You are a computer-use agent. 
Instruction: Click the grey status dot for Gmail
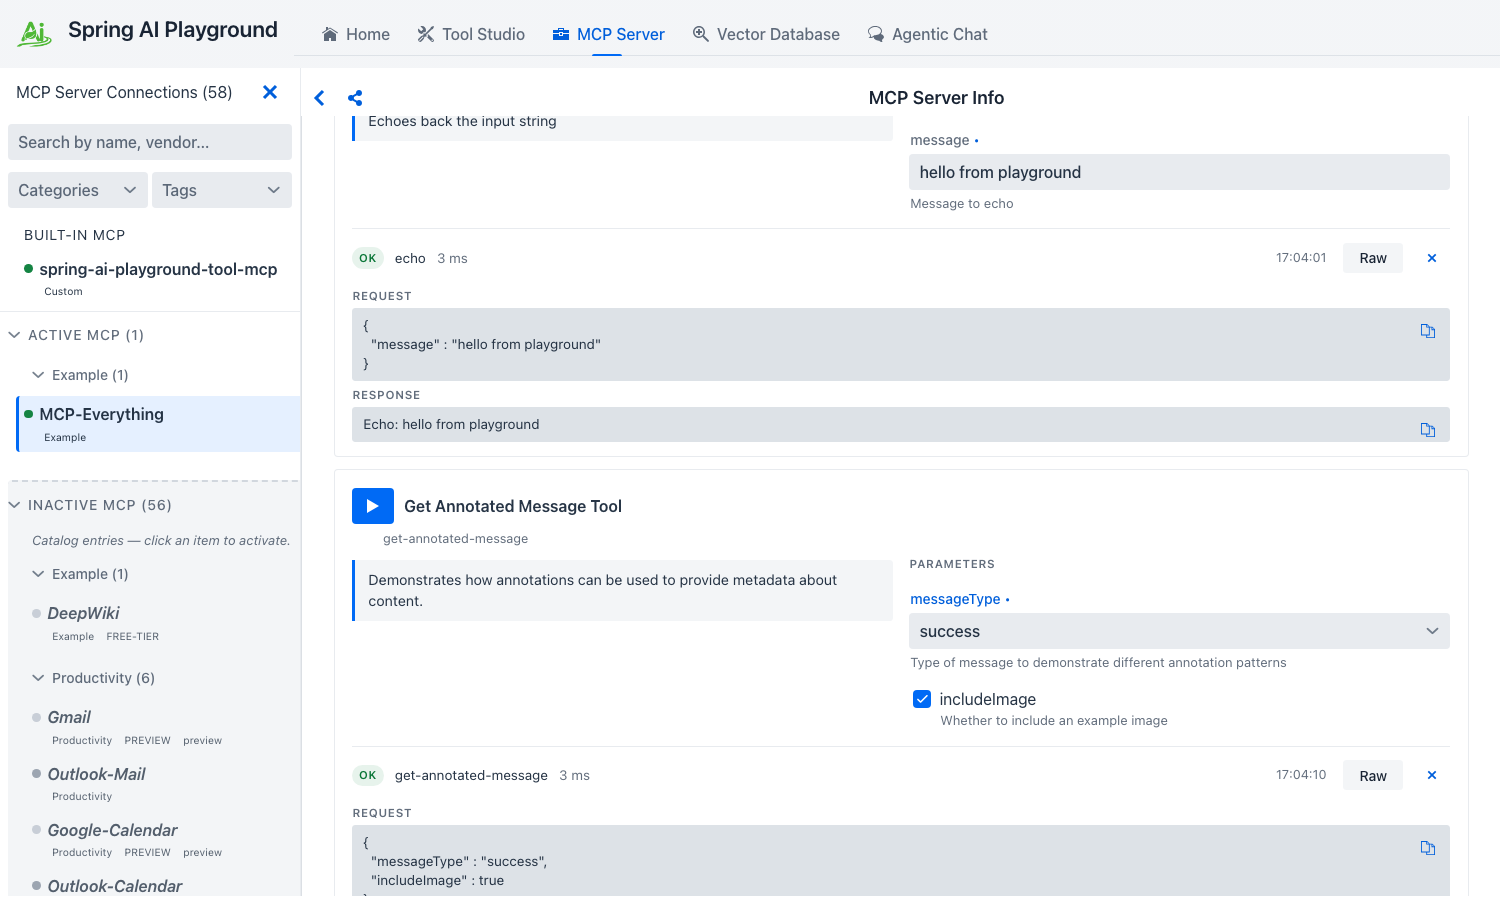coord(37,717)
